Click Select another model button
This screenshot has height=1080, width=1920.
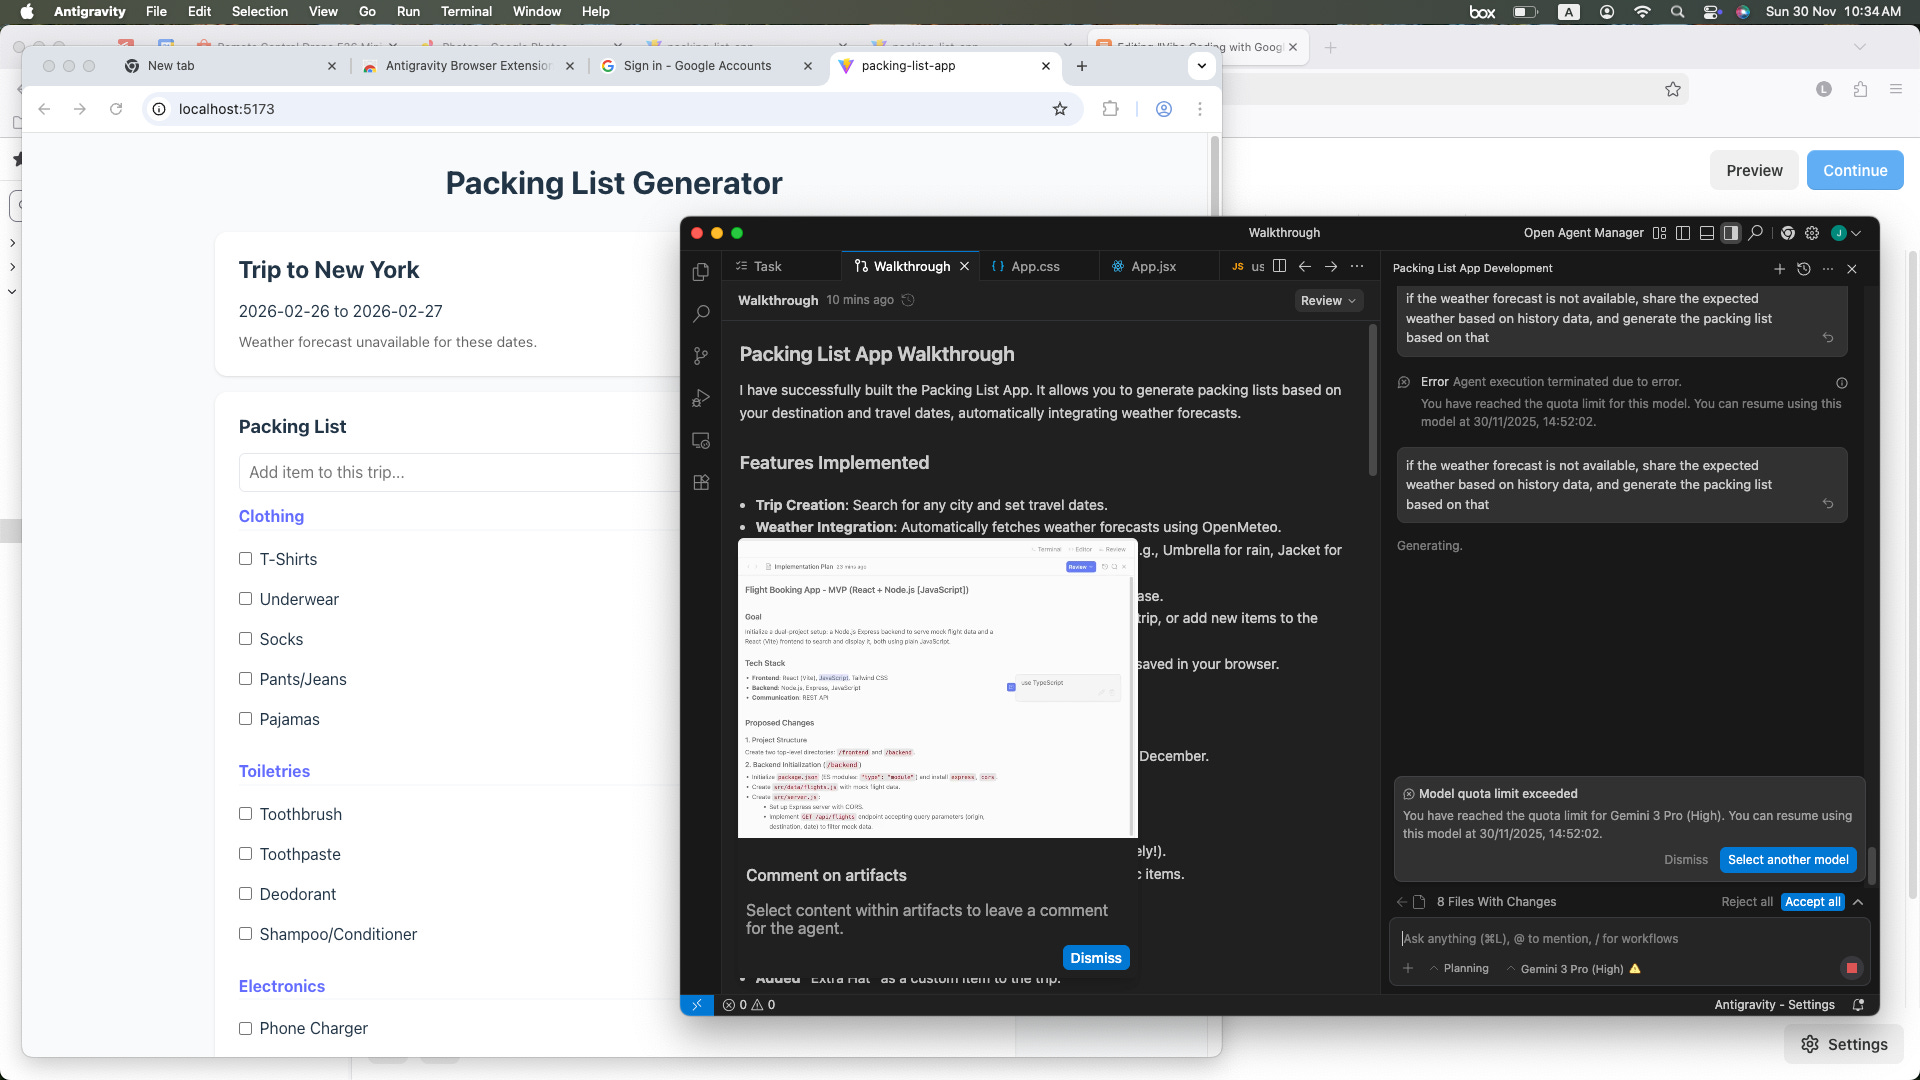[x=1787, y=860]
